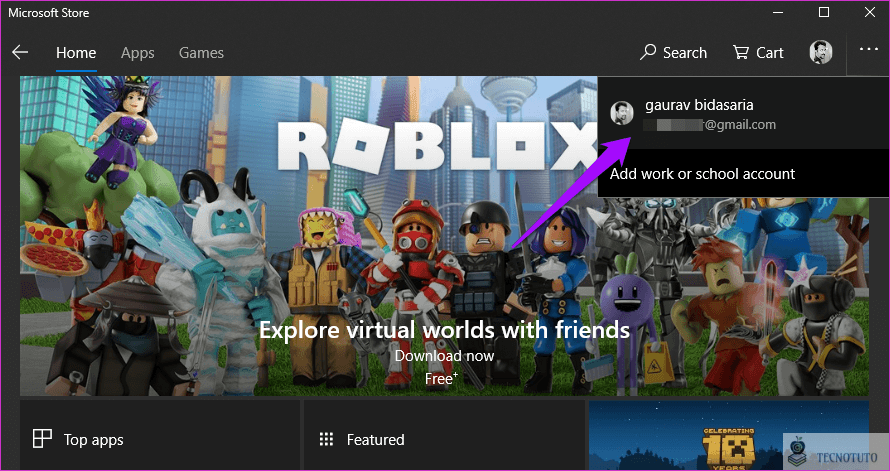Click the Free price label on banner
890x471 pixels.
[x=441, y=379]
